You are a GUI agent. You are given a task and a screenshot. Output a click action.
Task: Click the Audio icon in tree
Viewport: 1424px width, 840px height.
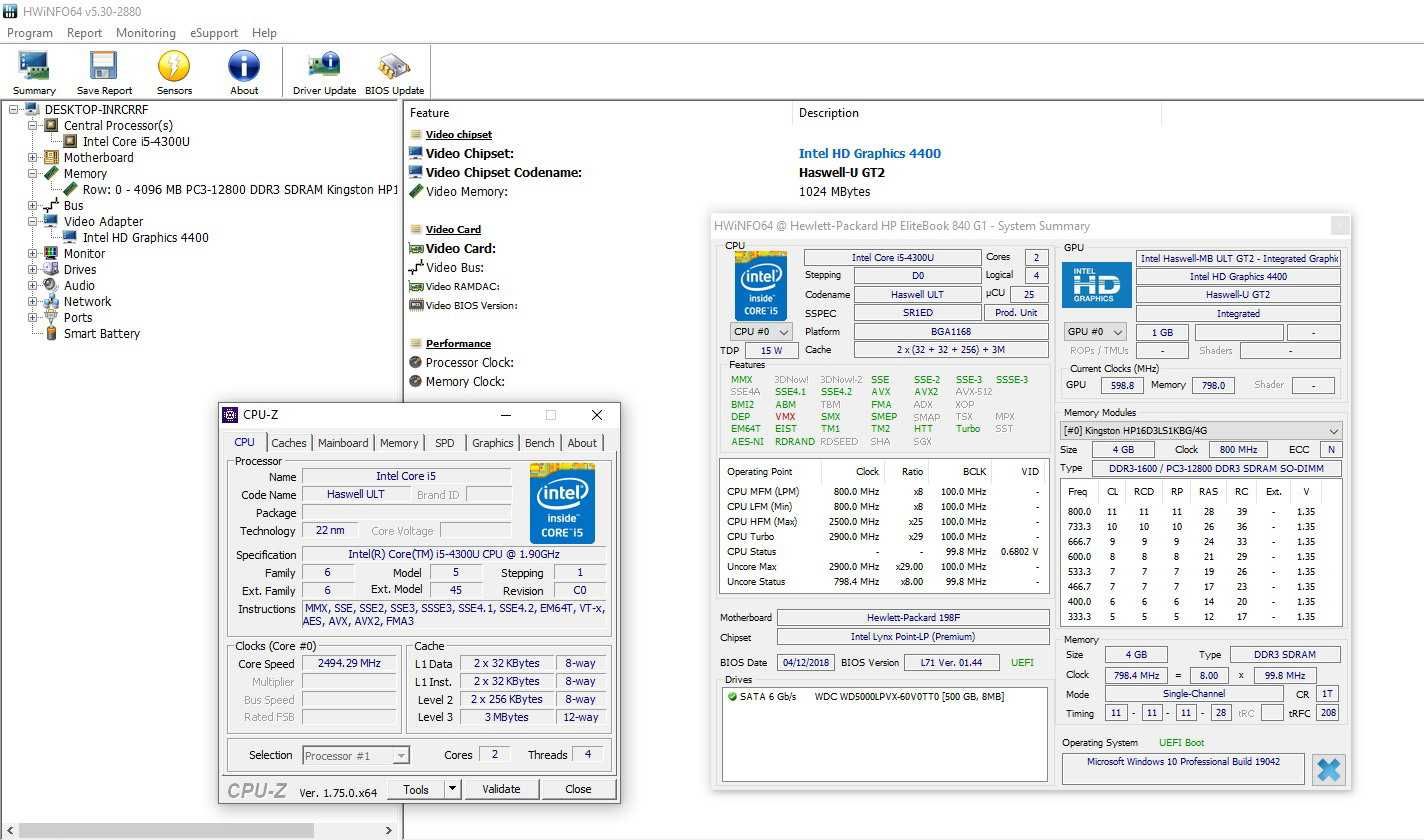(x=51, y=286)
